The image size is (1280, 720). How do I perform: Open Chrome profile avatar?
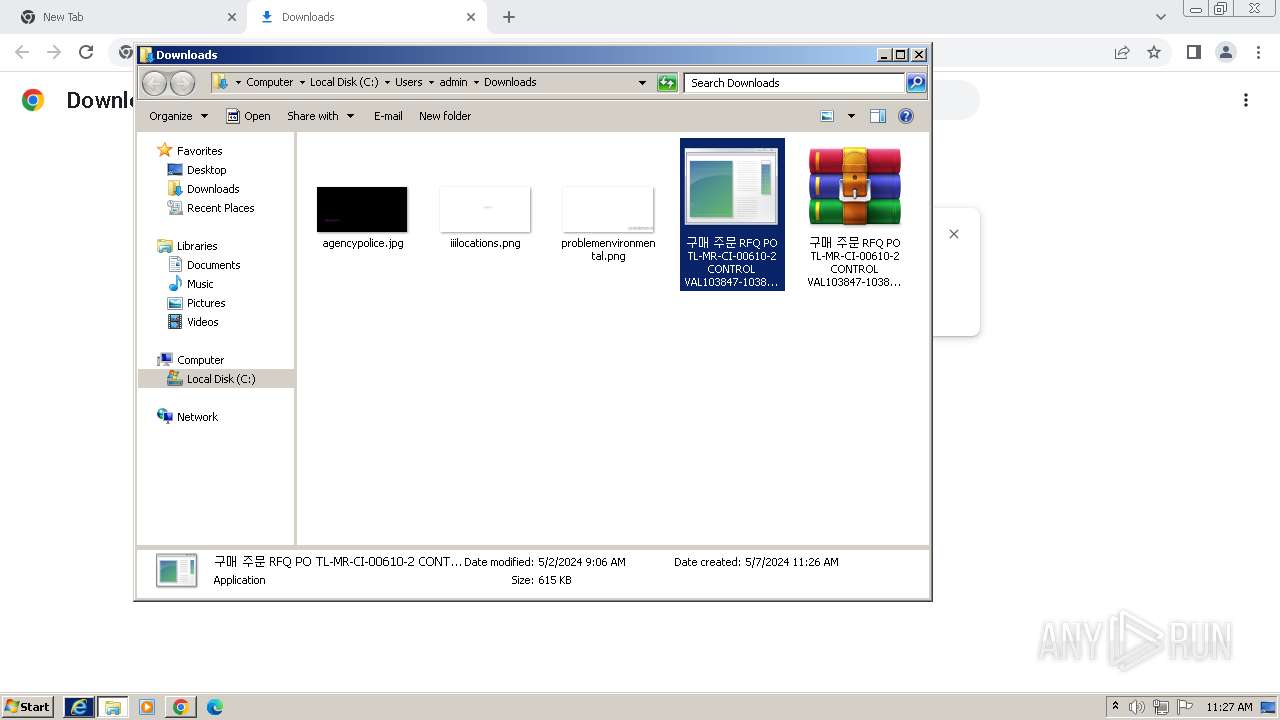pyautogui.click(x=1225, y=52)
